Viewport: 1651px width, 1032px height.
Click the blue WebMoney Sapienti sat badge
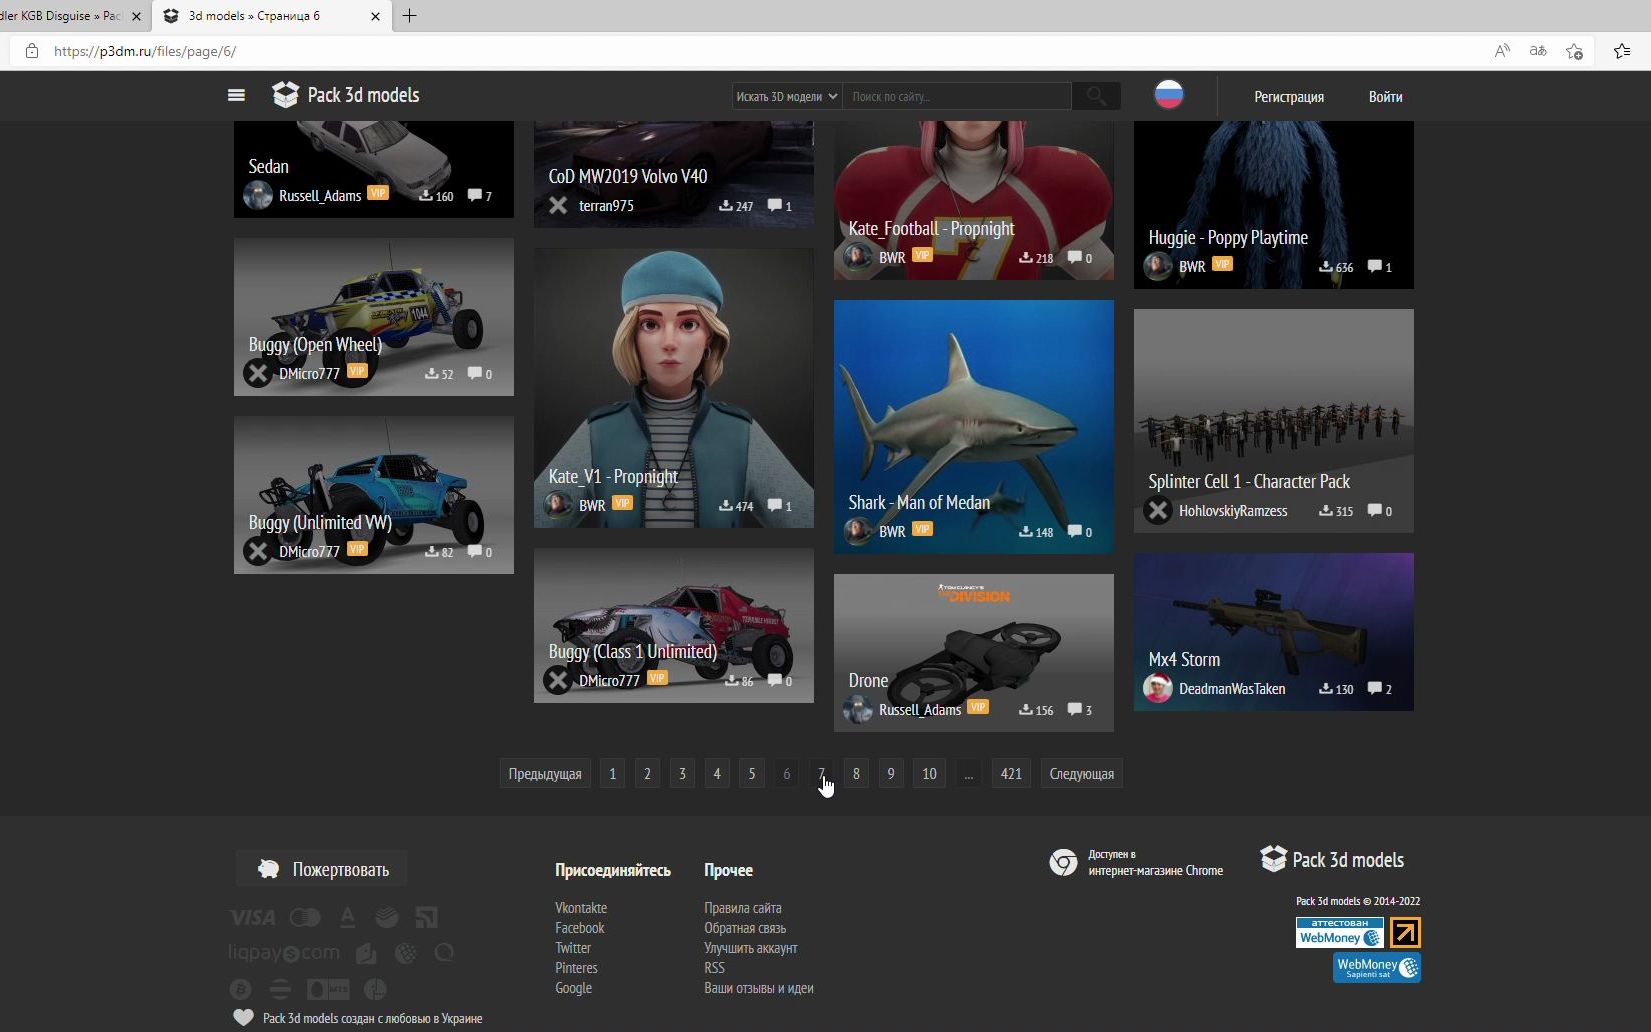point(1376,967)
